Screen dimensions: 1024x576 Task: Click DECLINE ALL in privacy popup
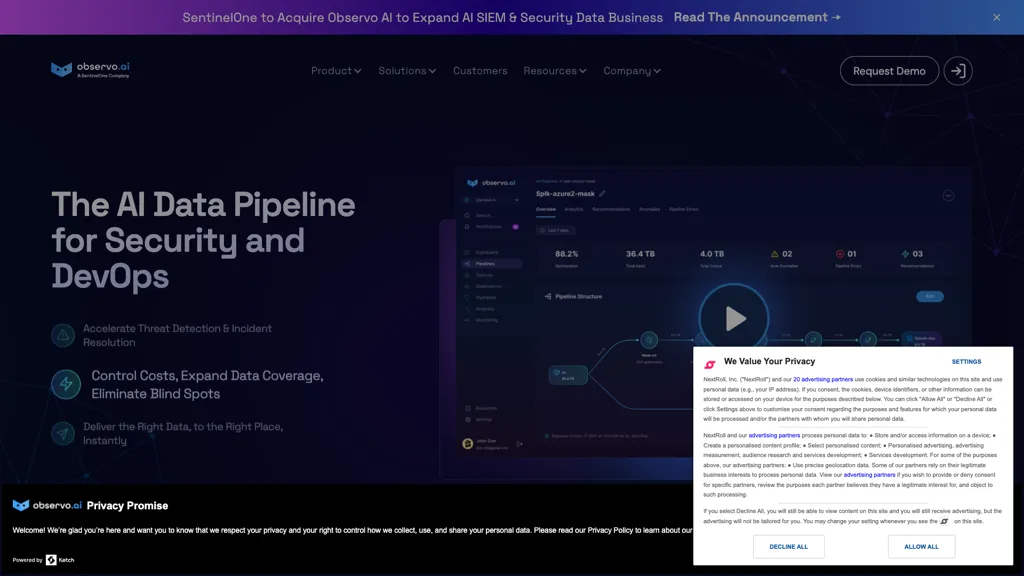point(788,547)
